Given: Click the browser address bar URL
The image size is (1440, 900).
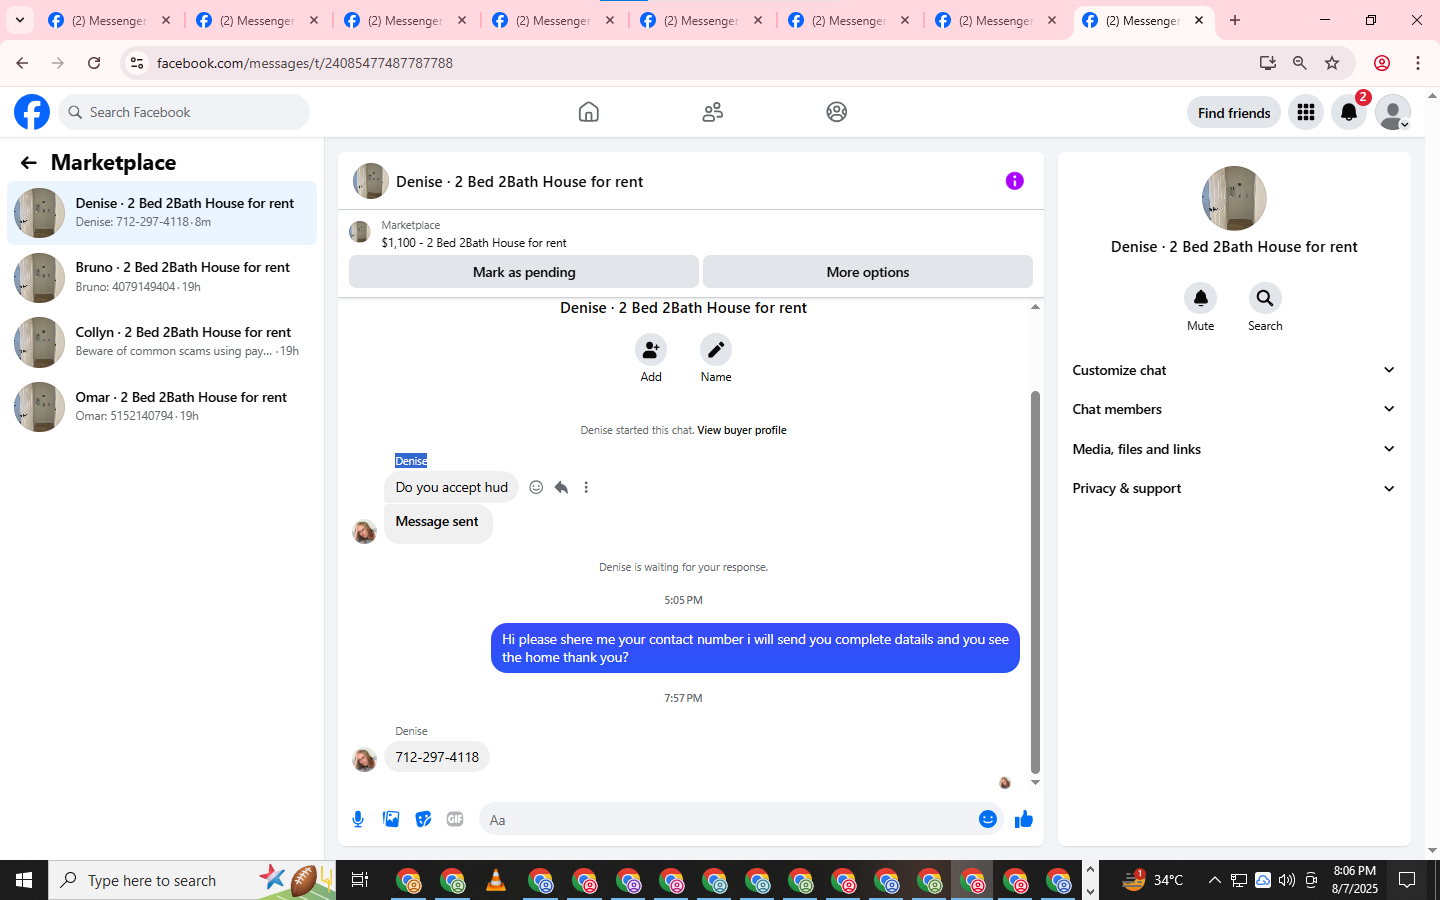Looking at the screenshot, I should (305, 63).
